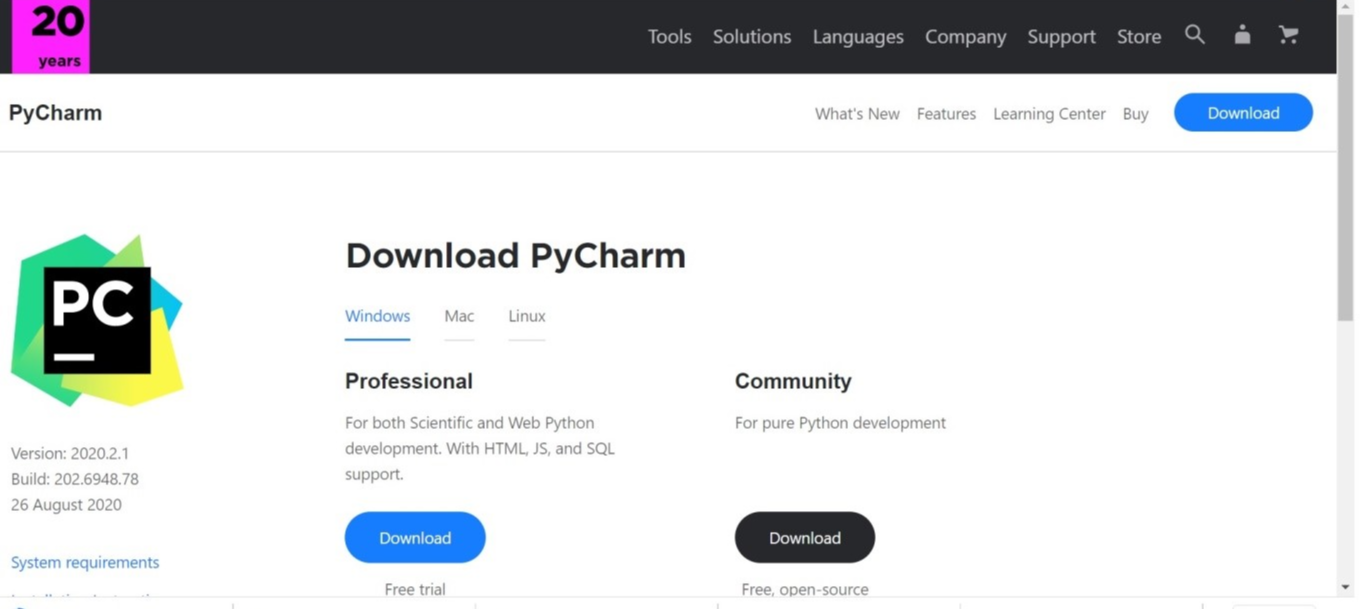Click the JetBrains 20 years logo
Viewport: 1367px width, 609px height.
tap(51, 36)
